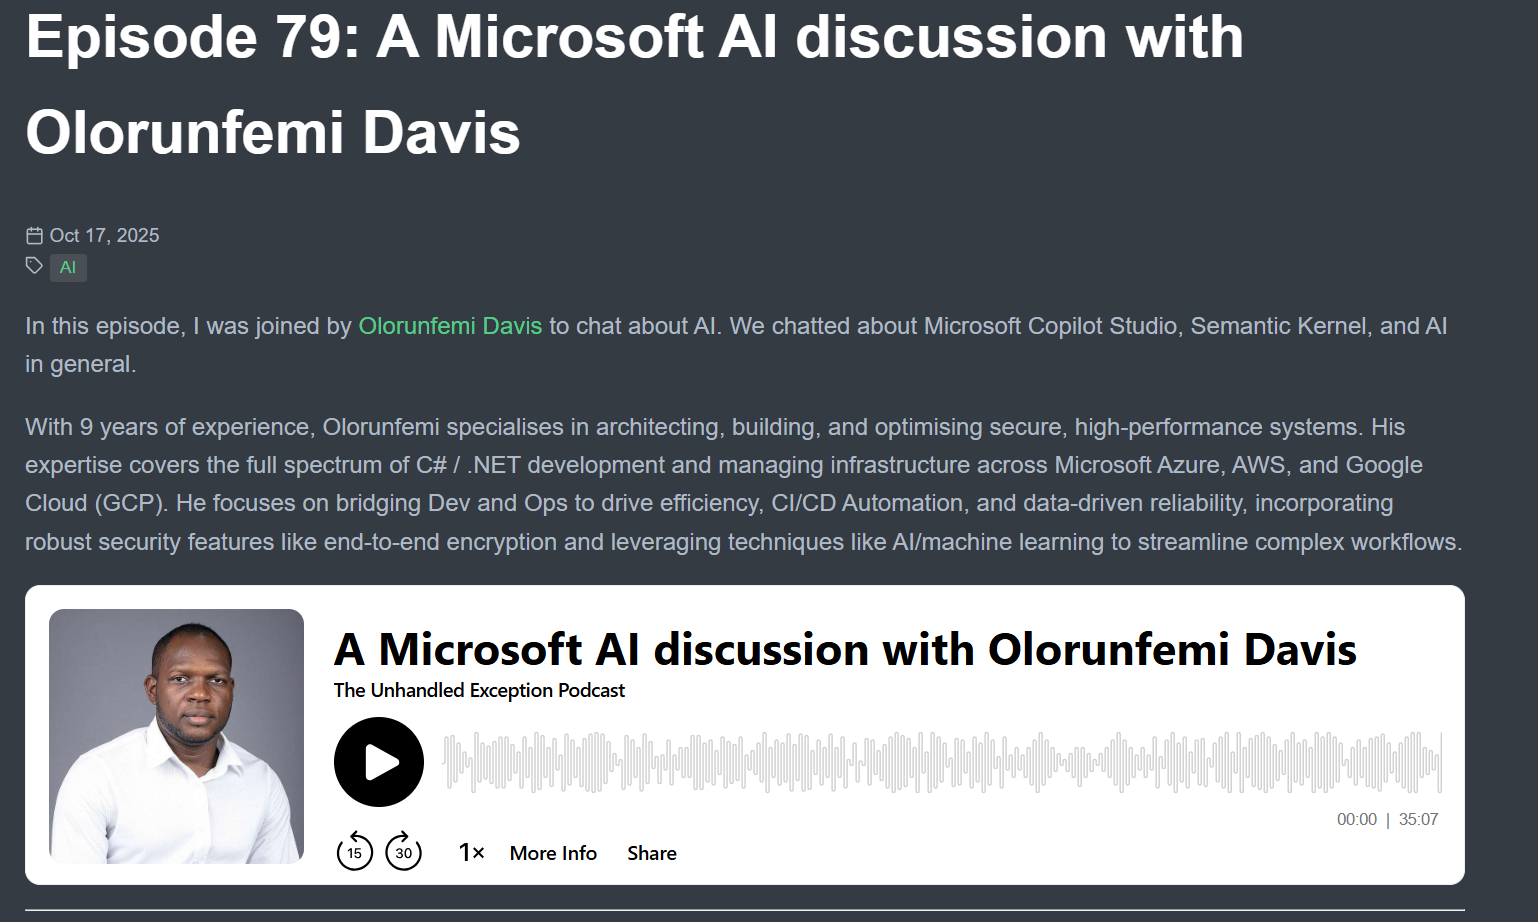Click the tag icon beside AI
Image resolution: width=1538 pixels, height=922 pixels.
point(34,266)
